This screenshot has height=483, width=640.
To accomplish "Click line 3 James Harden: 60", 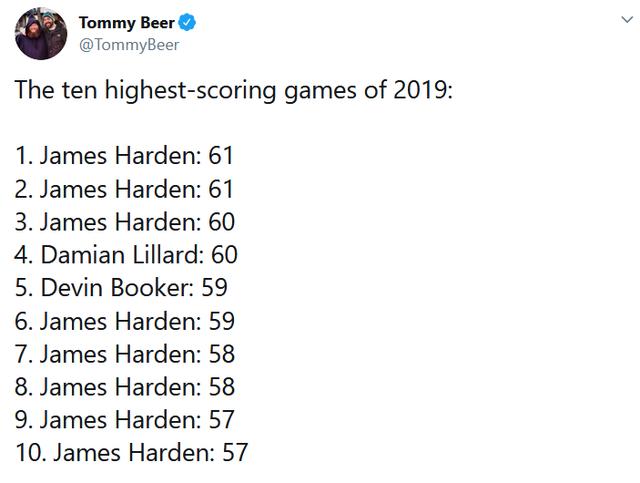I will pos(124,222).
